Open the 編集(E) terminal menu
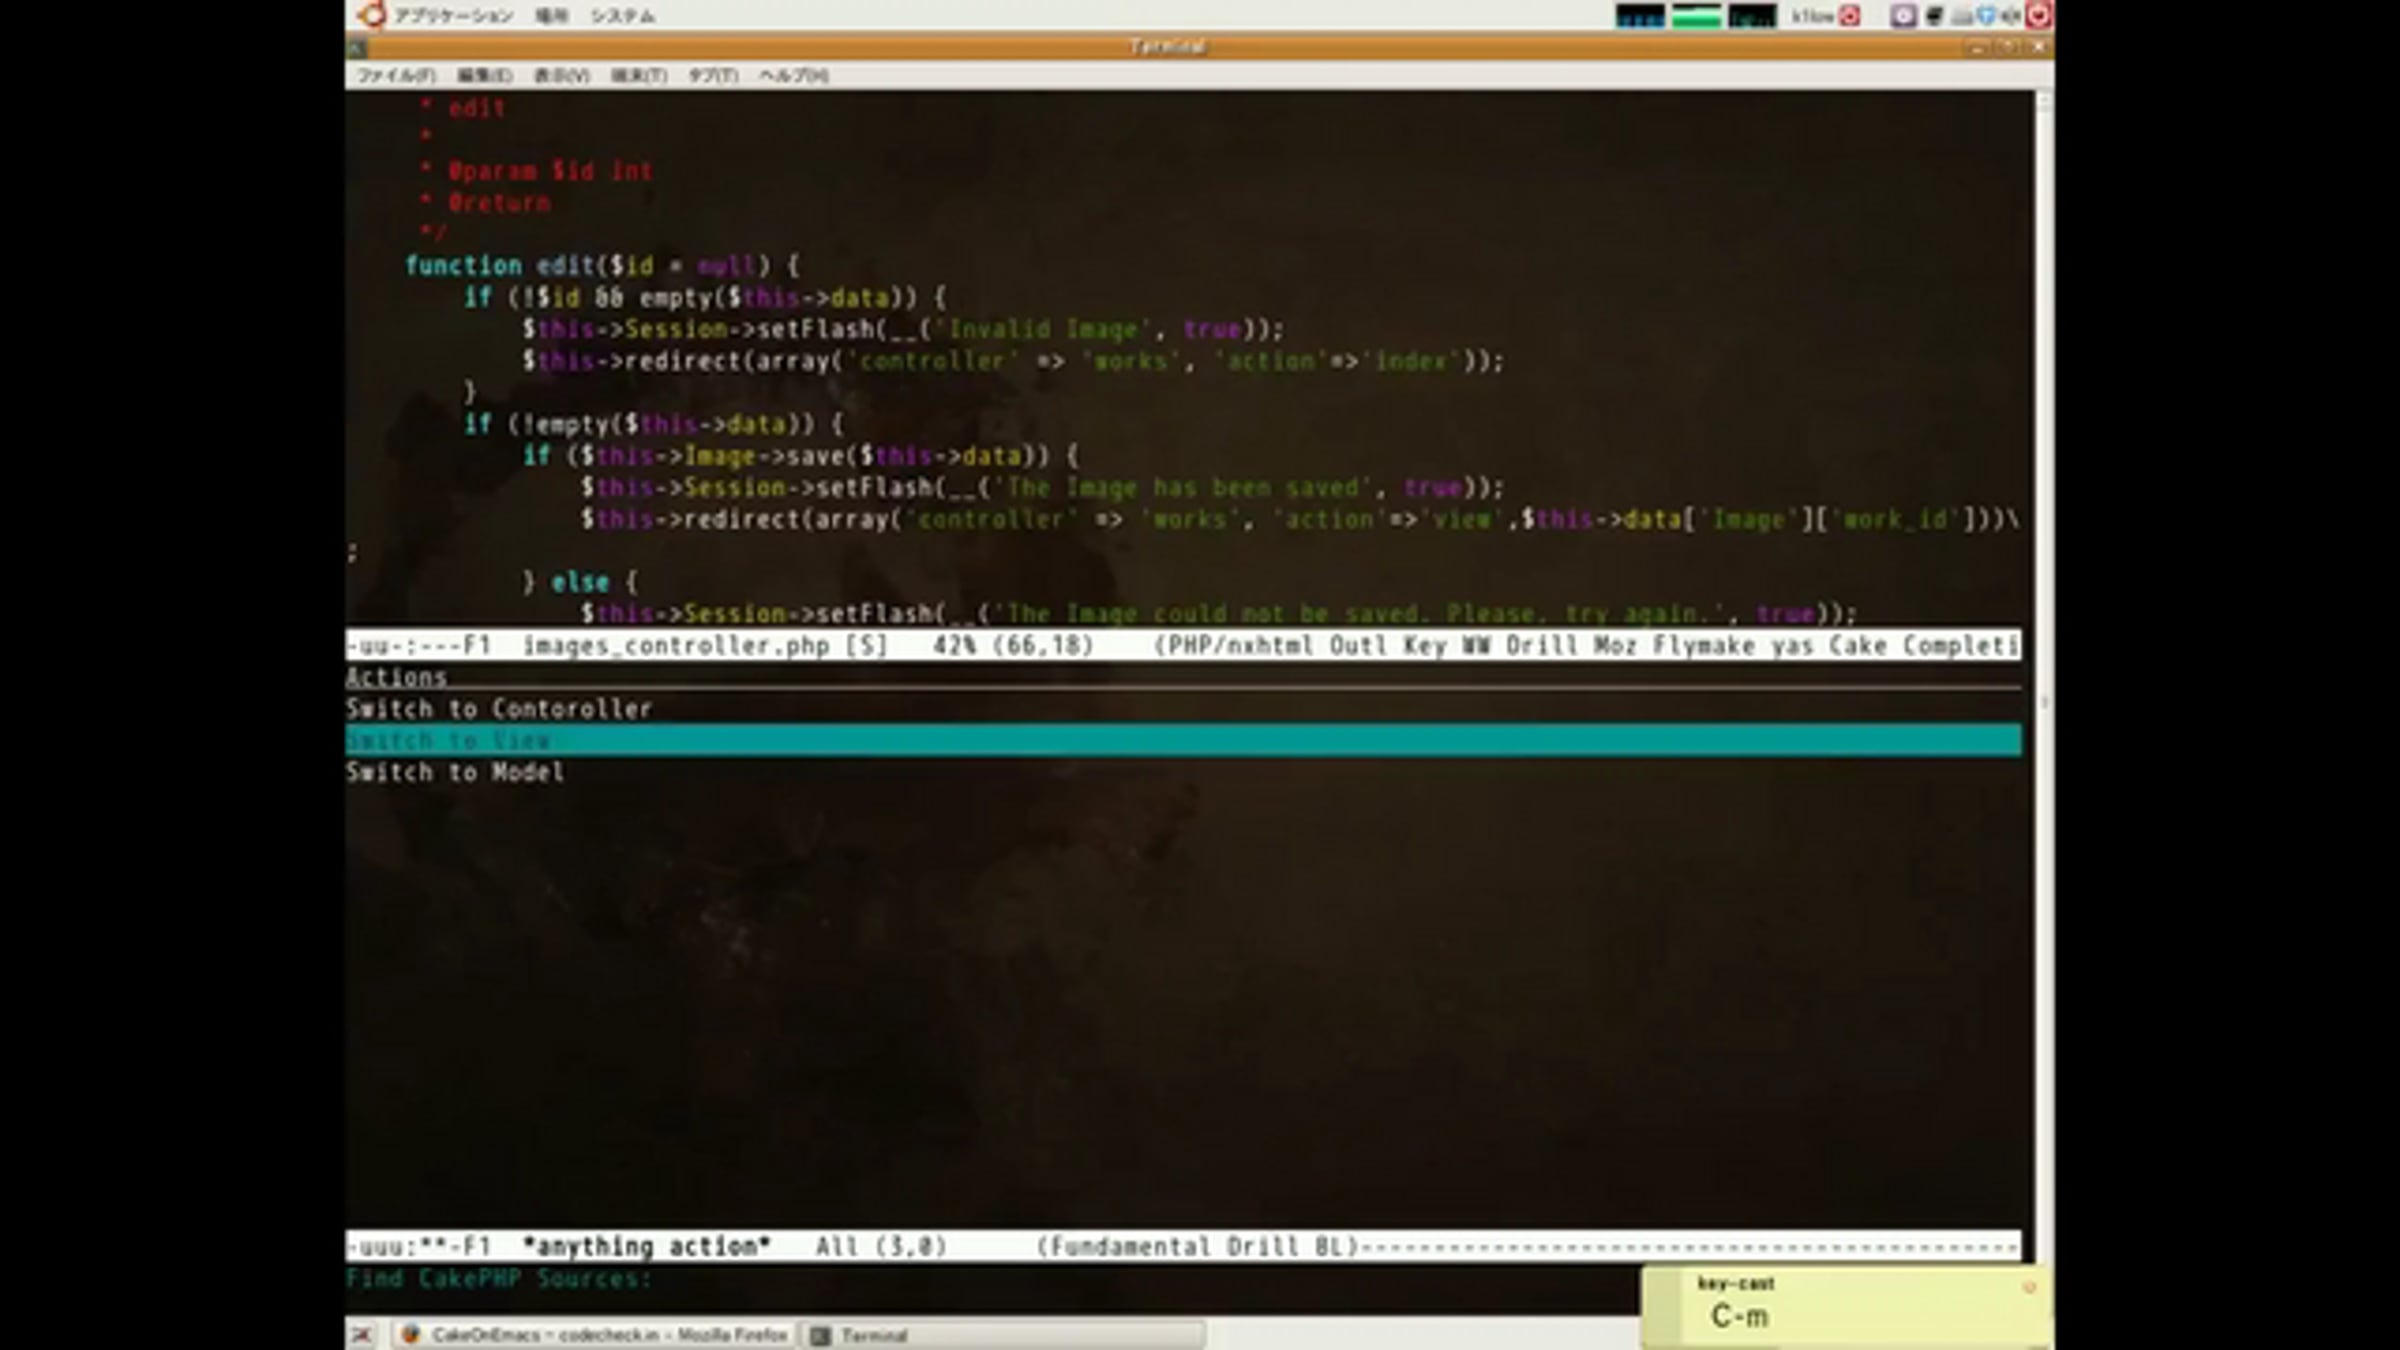Image resolution: width=2400 pixels, height=1350 pixels. click(485, 76)
